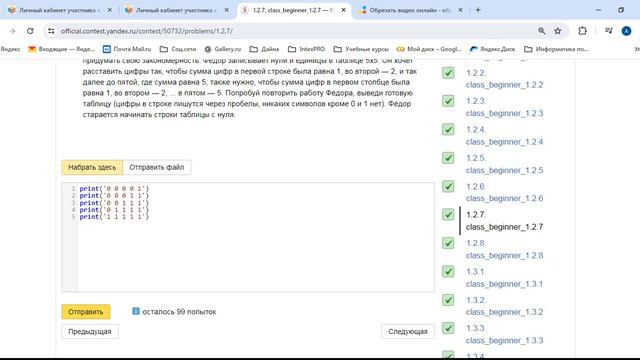Open problem 1.2.2 class_beginner_1.2.2
Image resolution: width=640 pixels, height=360 pixels.
click(504, 79)
